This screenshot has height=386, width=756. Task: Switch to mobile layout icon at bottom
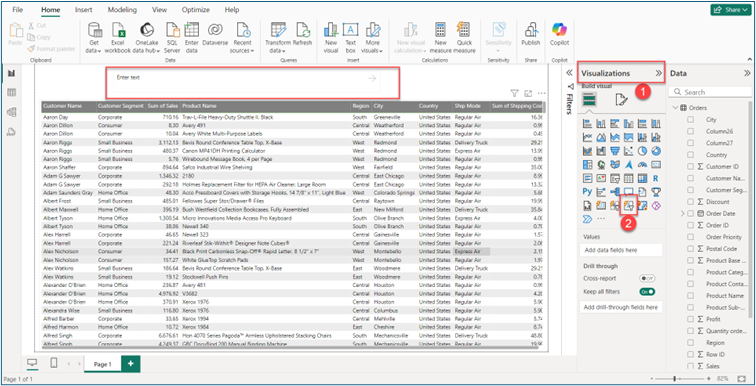(54, 363)
